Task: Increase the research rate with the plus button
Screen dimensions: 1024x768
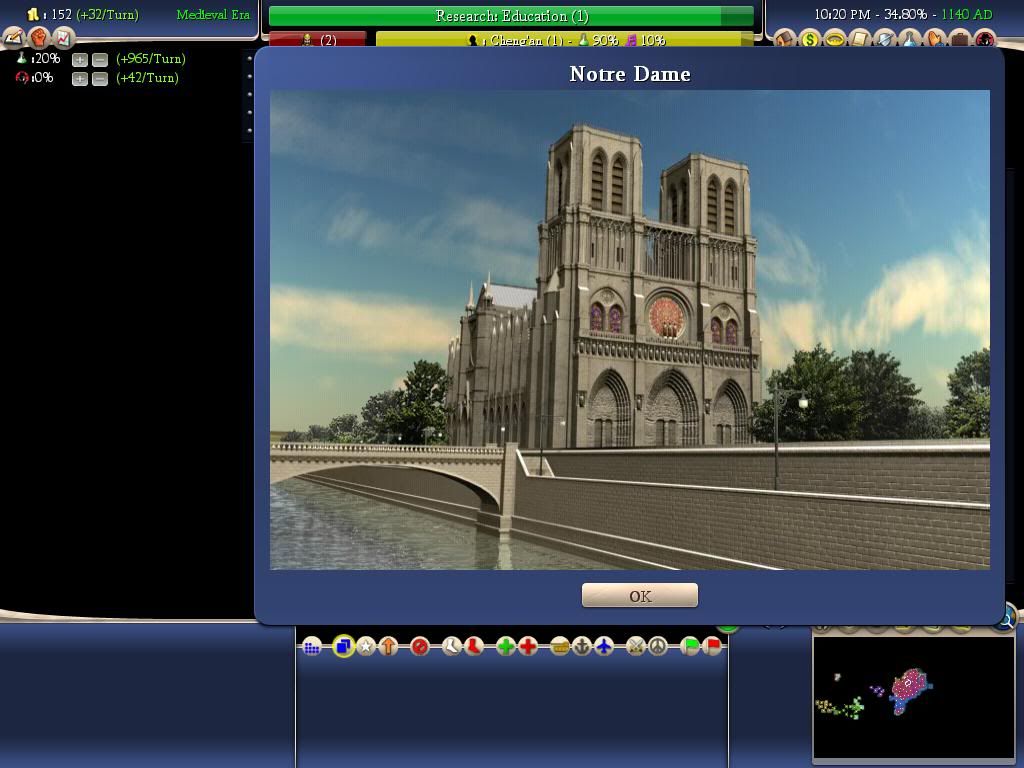Action: [80, 59]
